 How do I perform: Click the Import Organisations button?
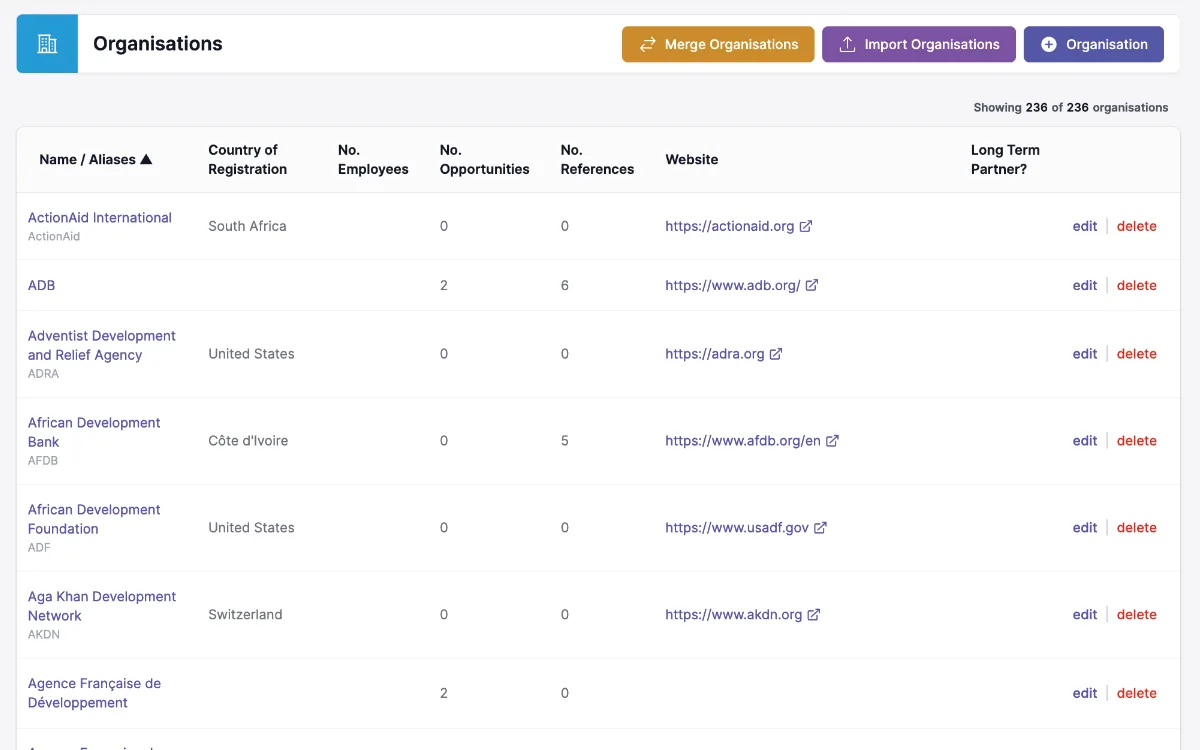pyautogui.click(x=919, y=44)
